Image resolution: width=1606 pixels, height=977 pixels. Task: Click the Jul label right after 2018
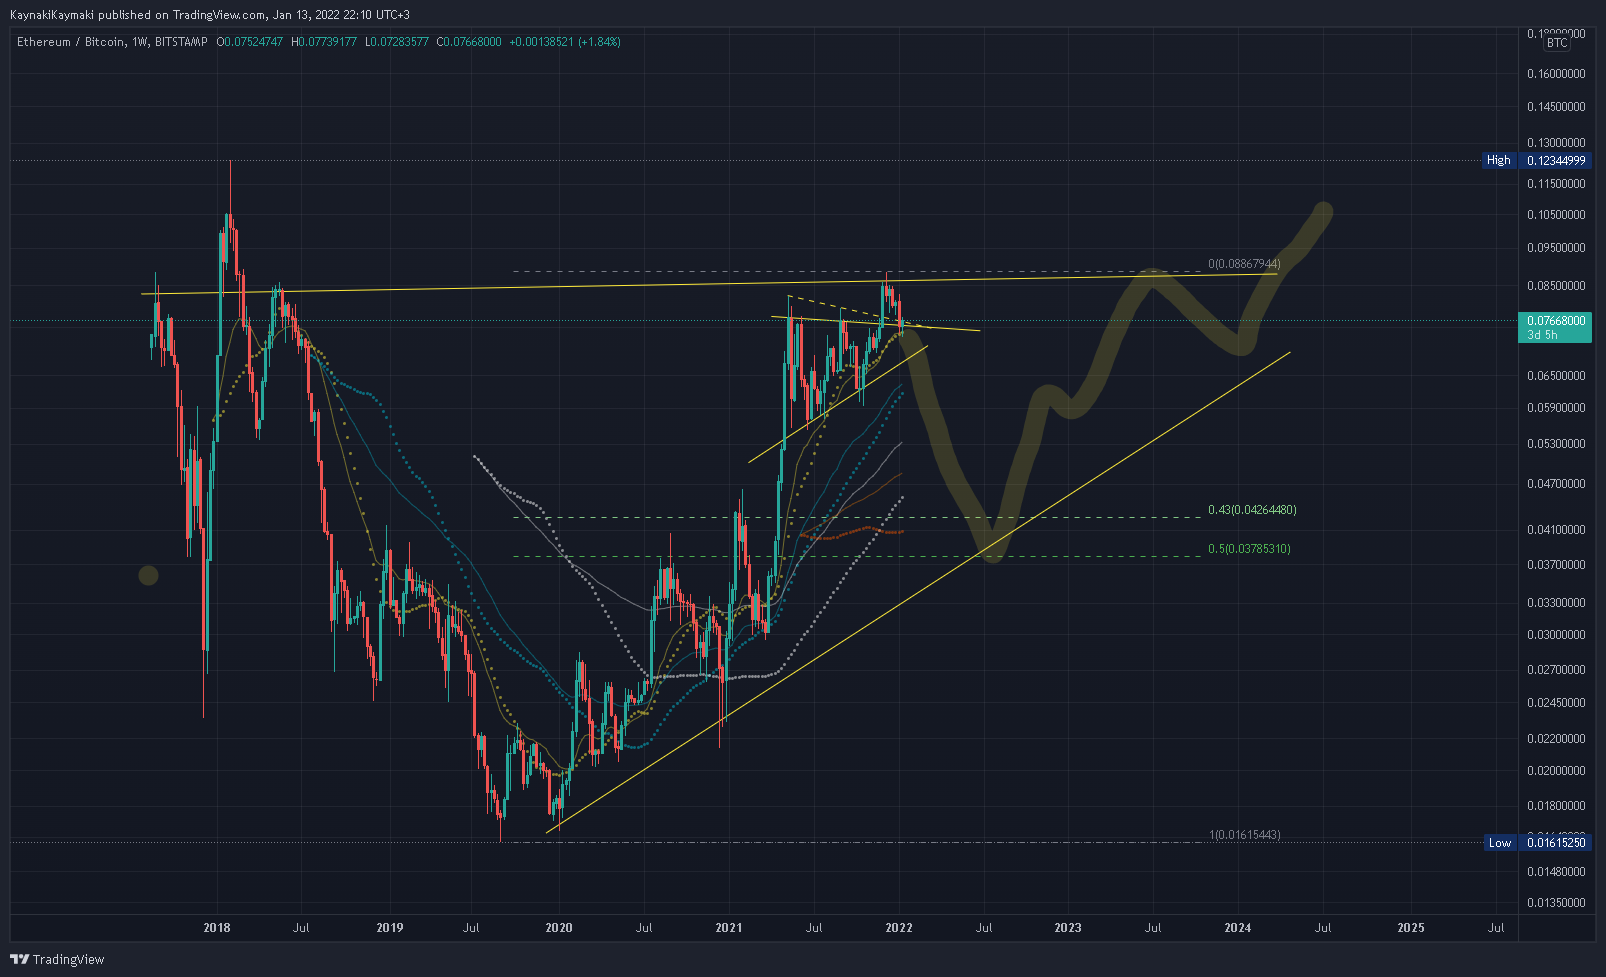[x=301, y=928]
